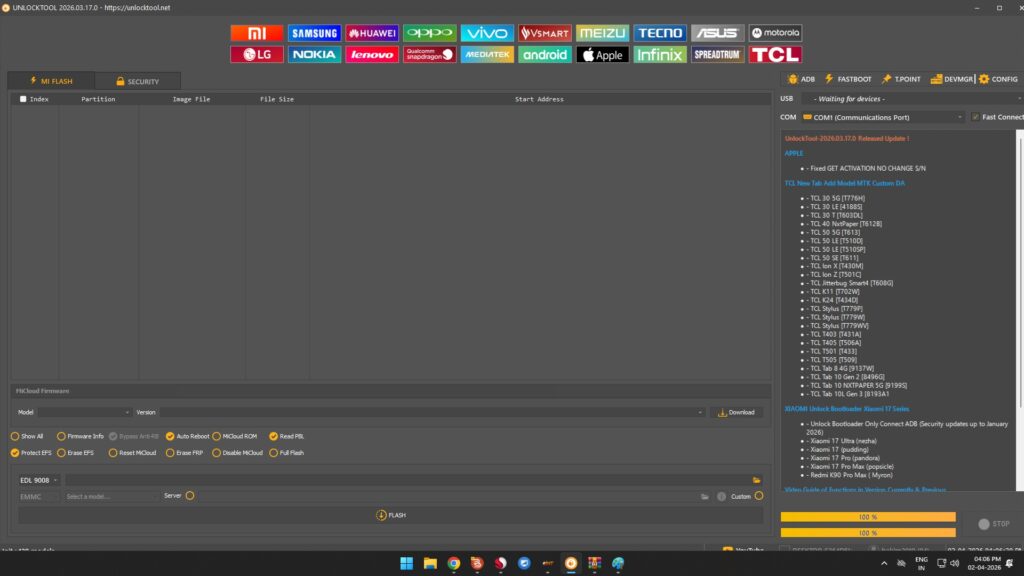Open Windows Start menu

click(x=406, y=563)
